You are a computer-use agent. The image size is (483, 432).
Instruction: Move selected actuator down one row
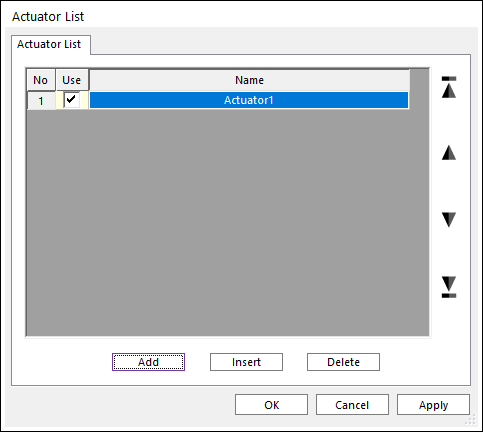(449, 220)
